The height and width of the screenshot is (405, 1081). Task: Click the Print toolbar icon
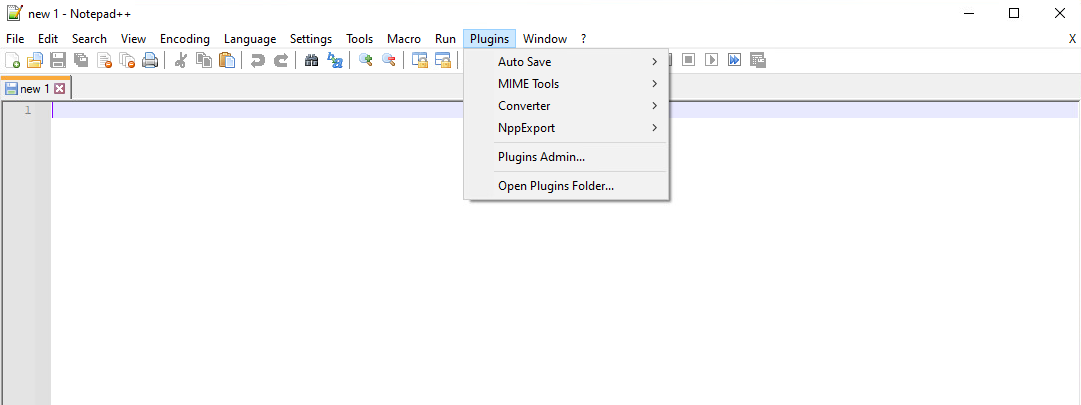[x=150, y=60]
